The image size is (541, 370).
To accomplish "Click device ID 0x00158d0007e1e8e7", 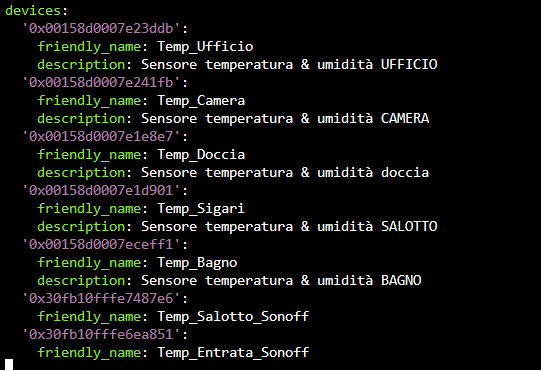I will [x=105, y=136].
